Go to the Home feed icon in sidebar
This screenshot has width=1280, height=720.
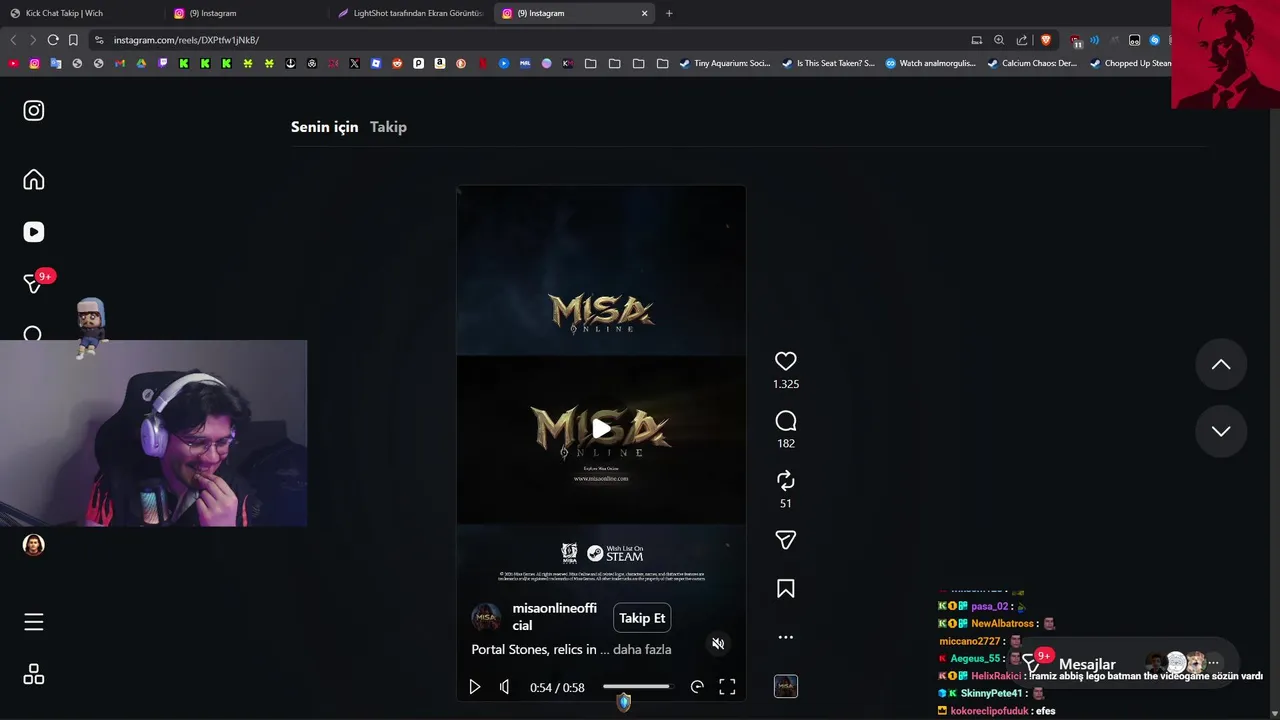pyautogui.click(x=34, y=179)
